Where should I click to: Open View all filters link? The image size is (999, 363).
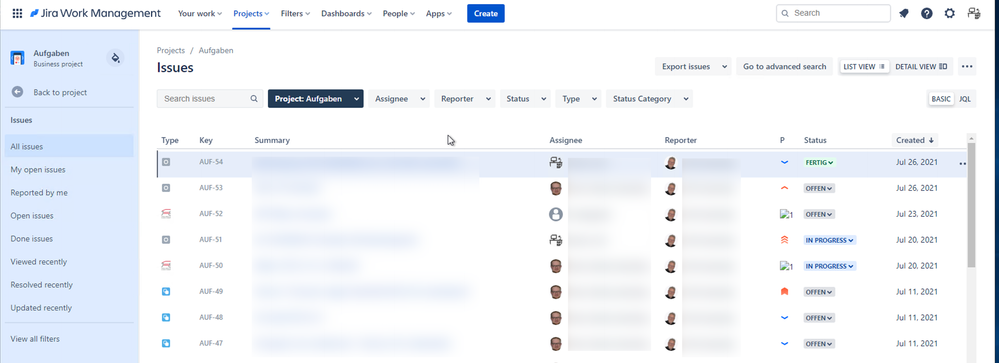(x=35, y=339)
